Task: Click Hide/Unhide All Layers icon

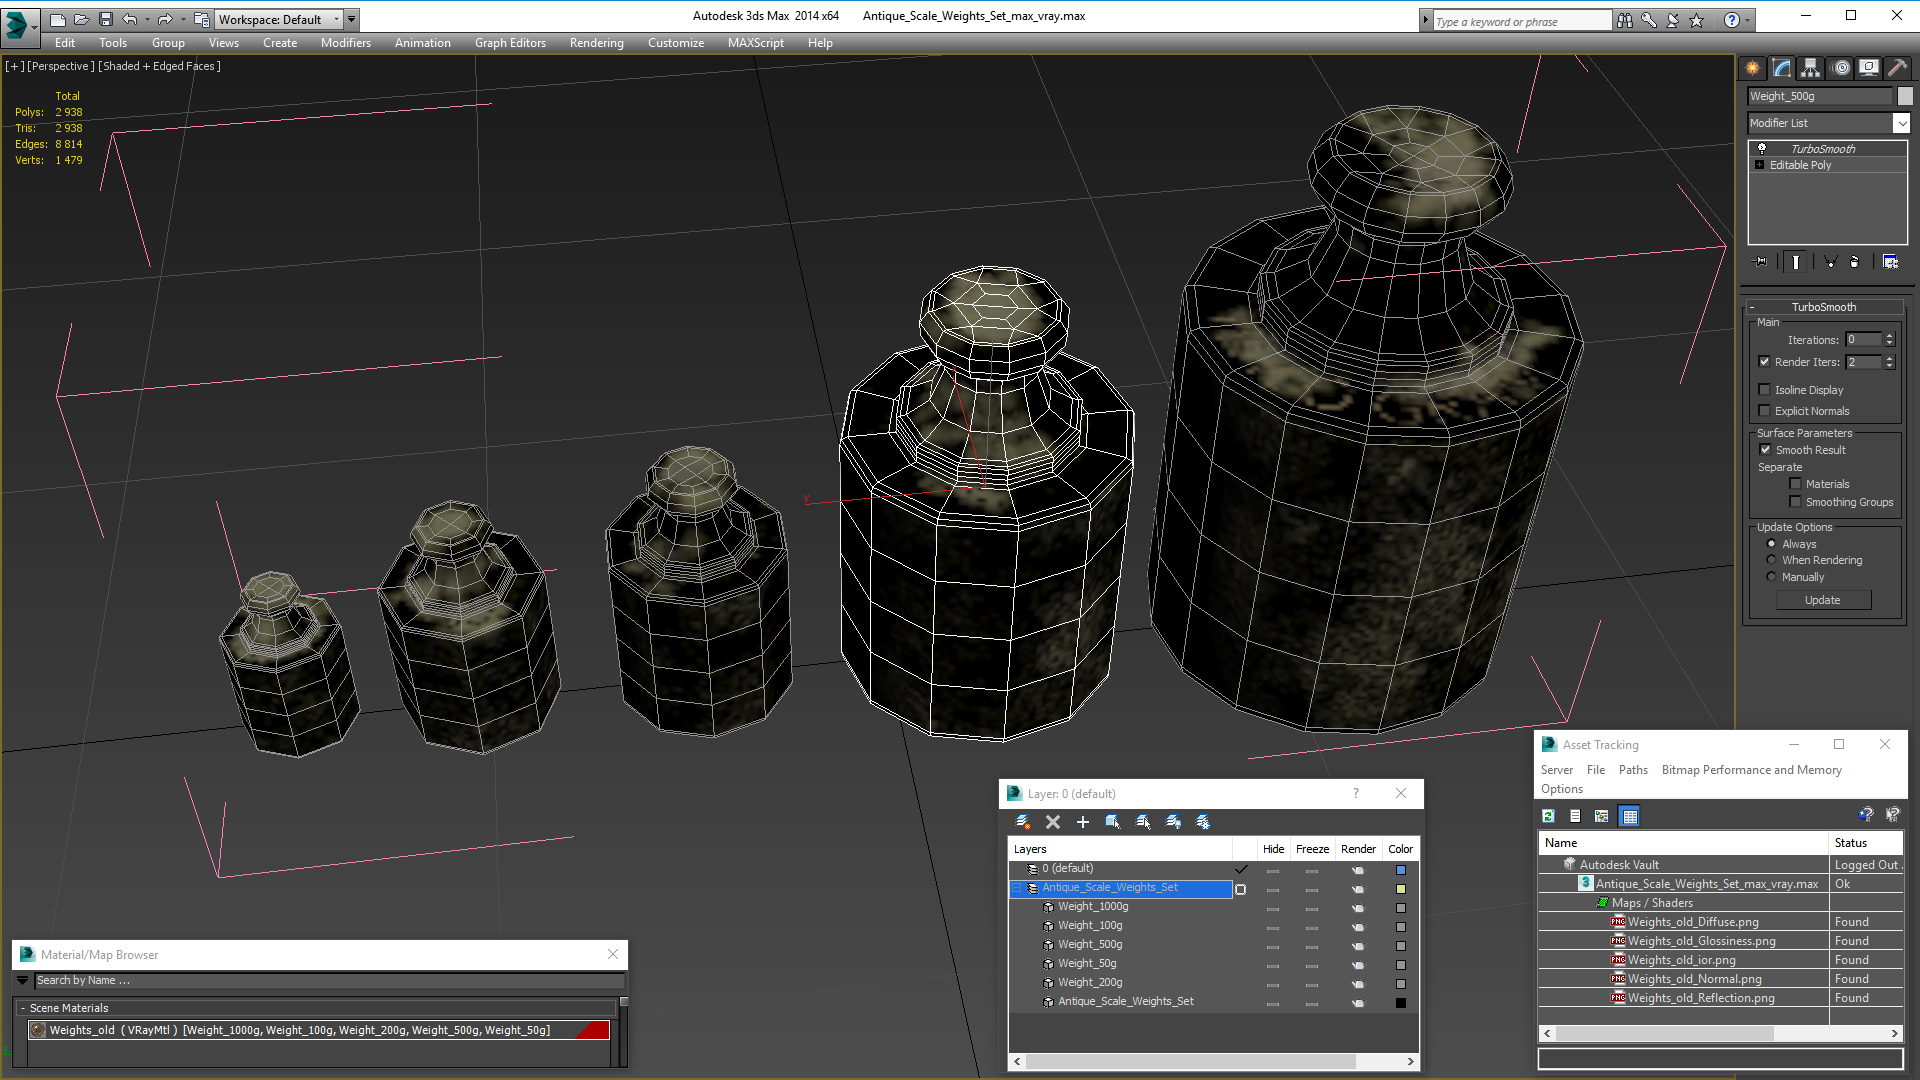Action: (1173, 821)
